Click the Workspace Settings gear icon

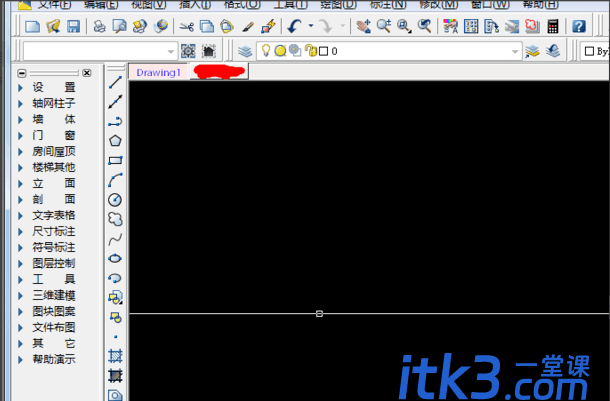tap(188, 51)
